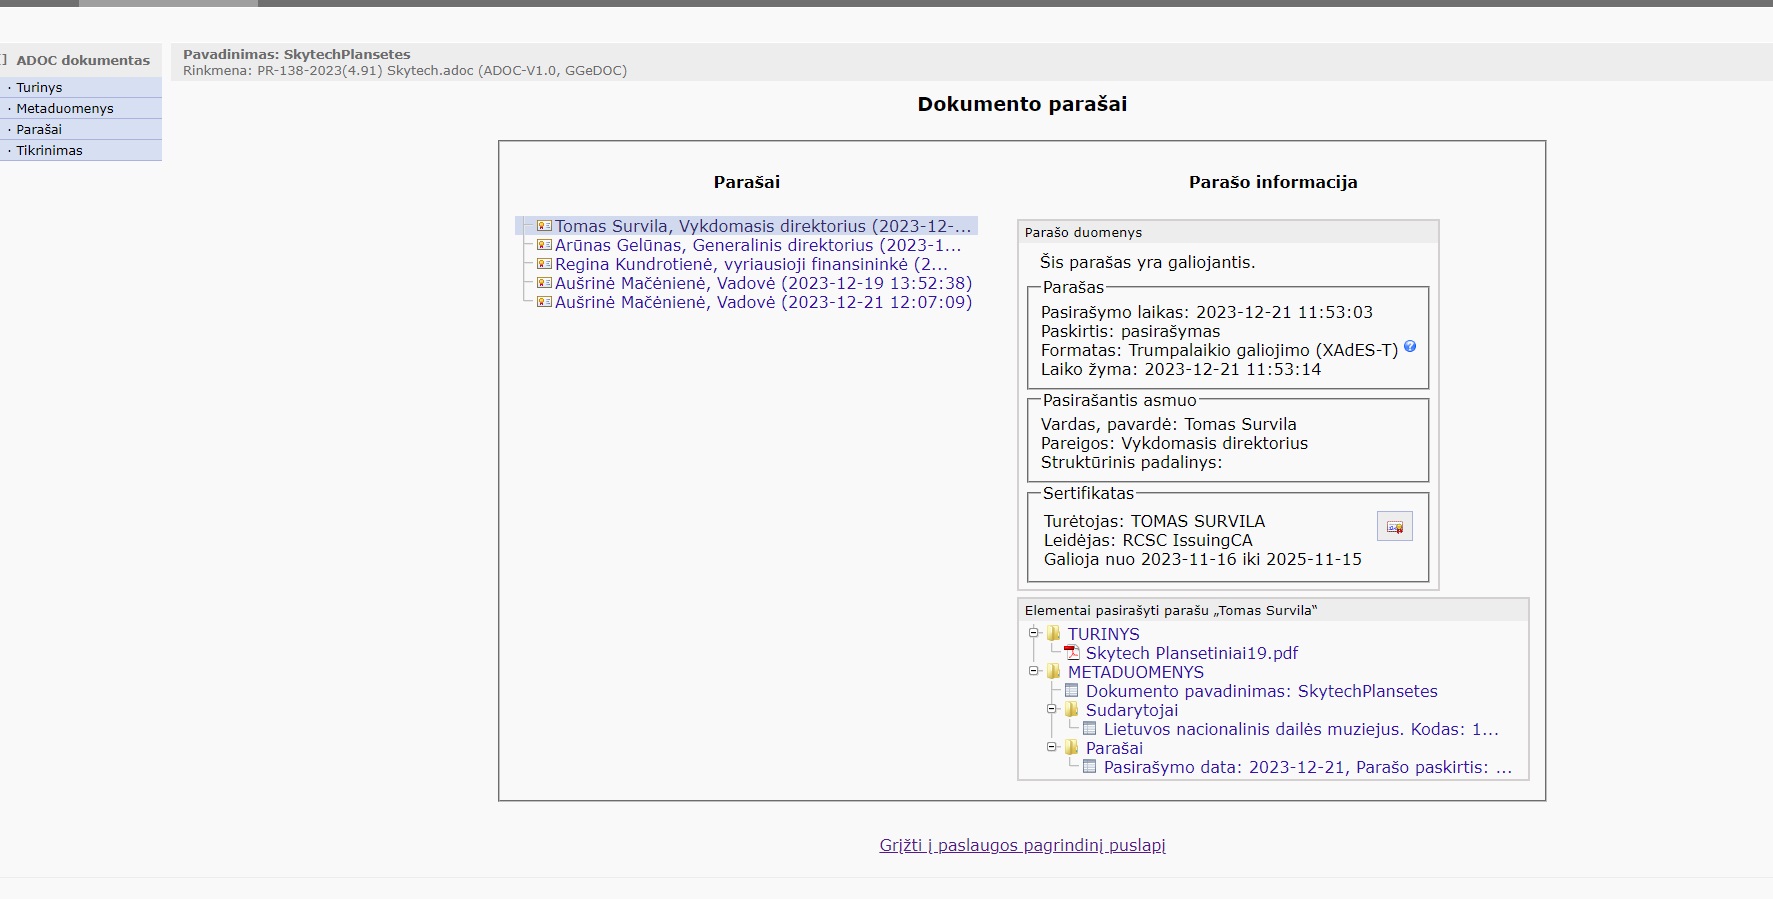Collapse the TURINYS tree node
Viewport: 1773px width, 899px height.
click(1034, 633)
